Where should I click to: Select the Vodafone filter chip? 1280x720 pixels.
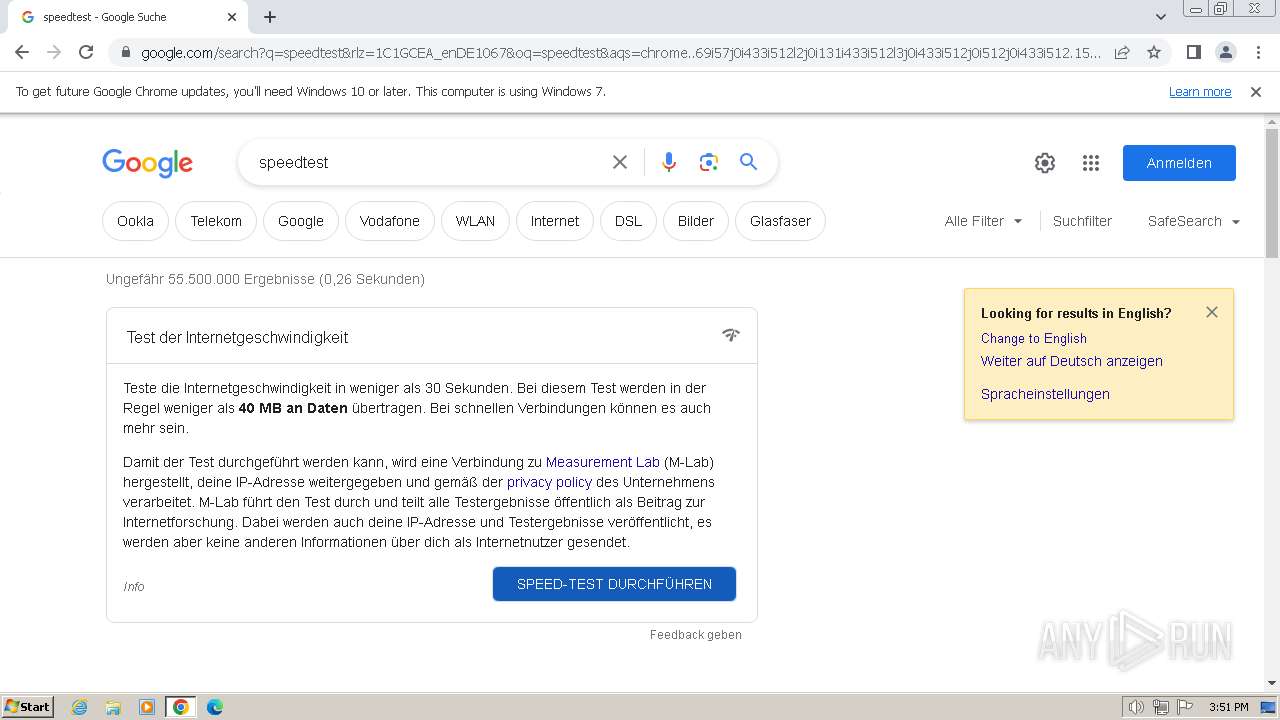(390, 221)
